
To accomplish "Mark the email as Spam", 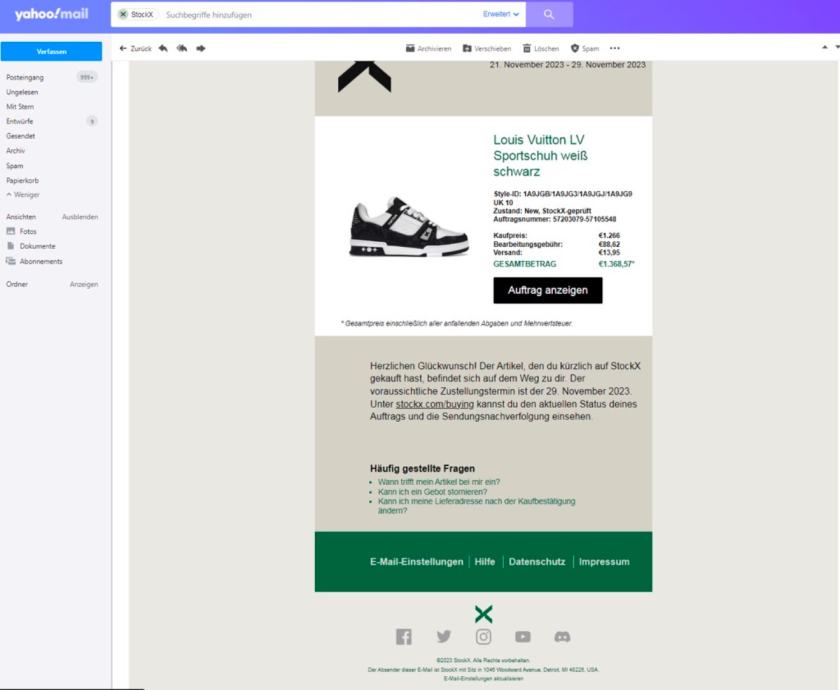I will click(585, 48).
